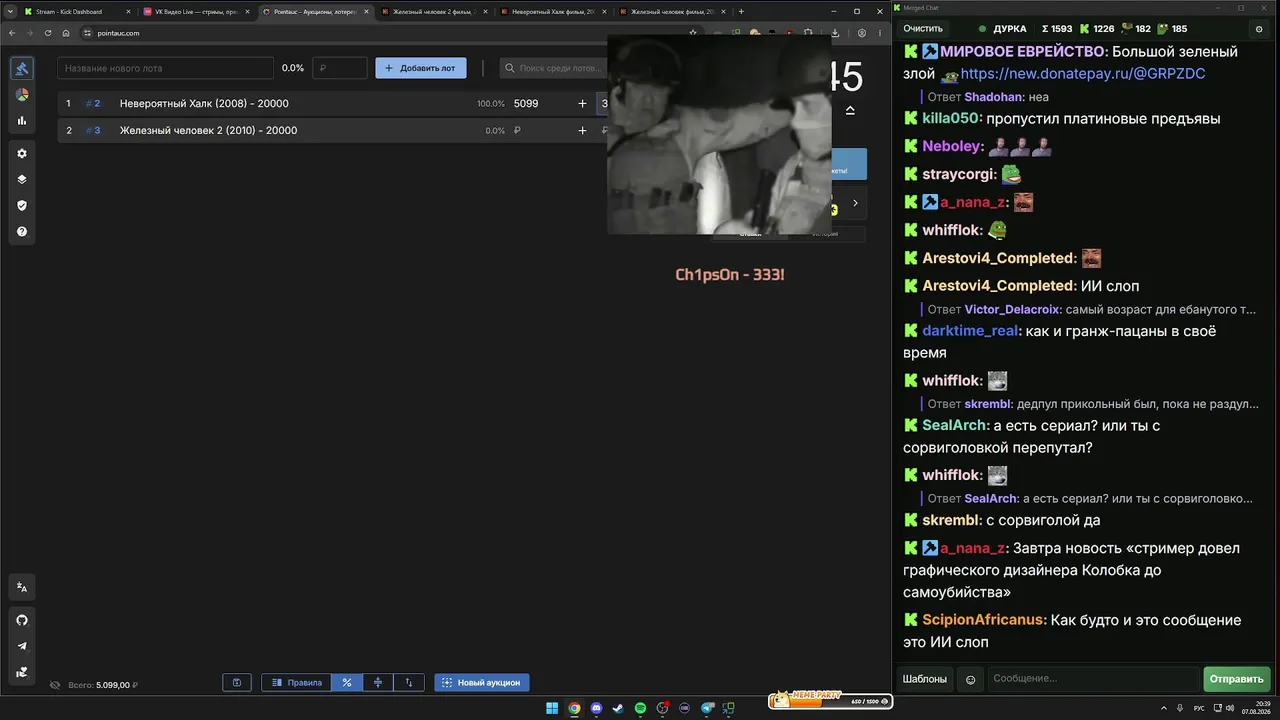Click the donation hand-heart icon
1280x720 pixels.
coord(22,672)
